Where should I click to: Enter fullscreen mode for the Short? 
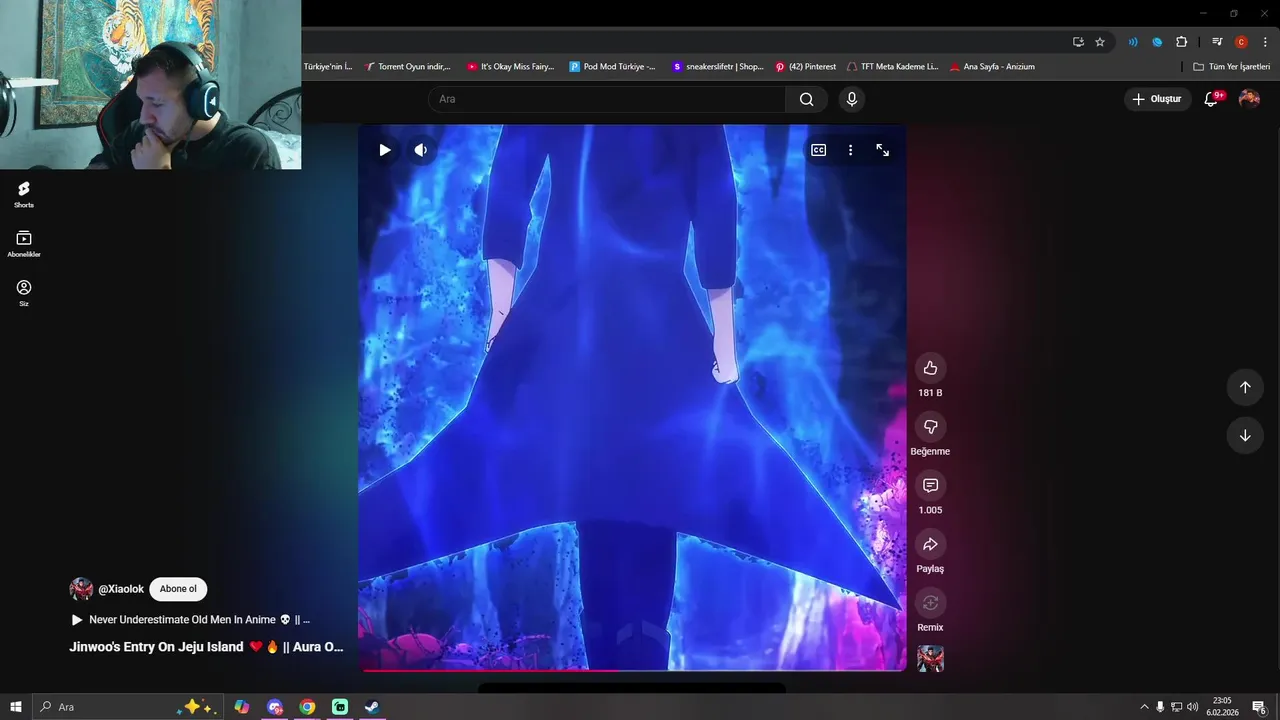pos(883,150)
